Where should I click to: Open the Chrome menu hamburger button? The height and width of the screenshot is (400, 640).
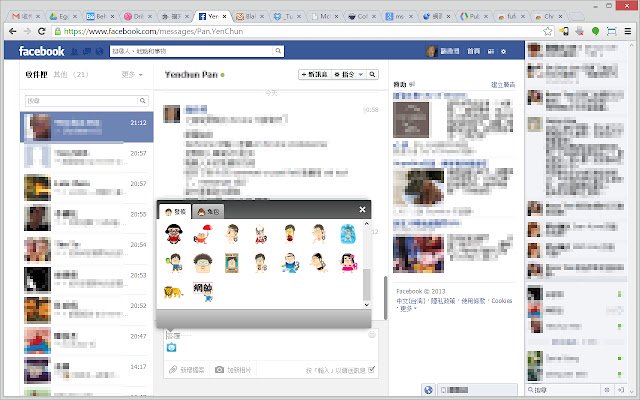(x=628, y=31)
